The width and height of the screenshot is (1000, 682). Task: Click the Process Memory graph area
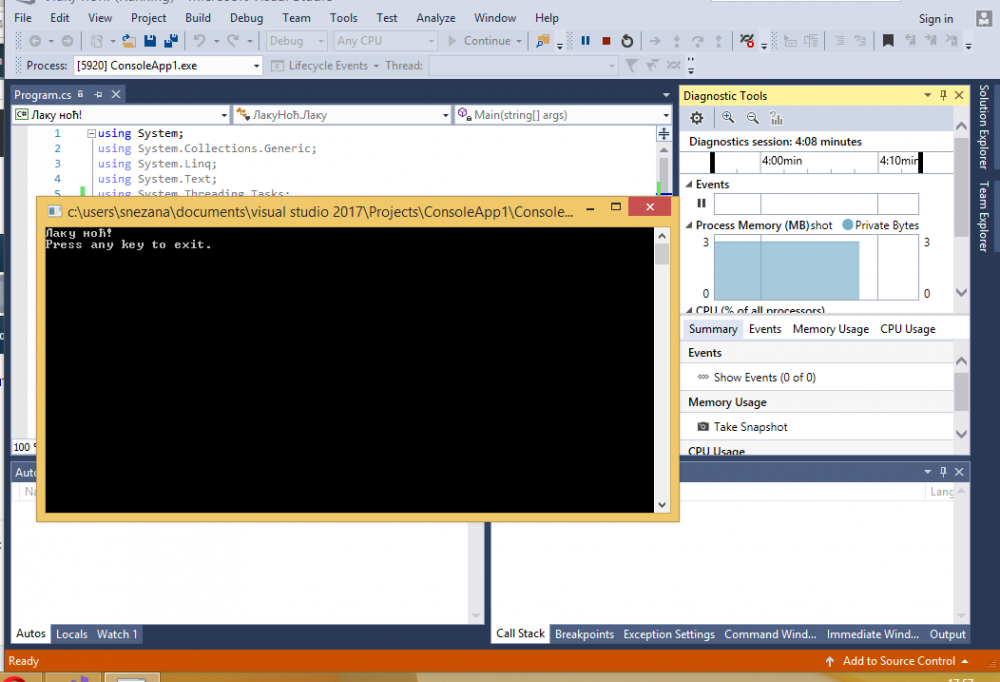click(x=816, y=267)
